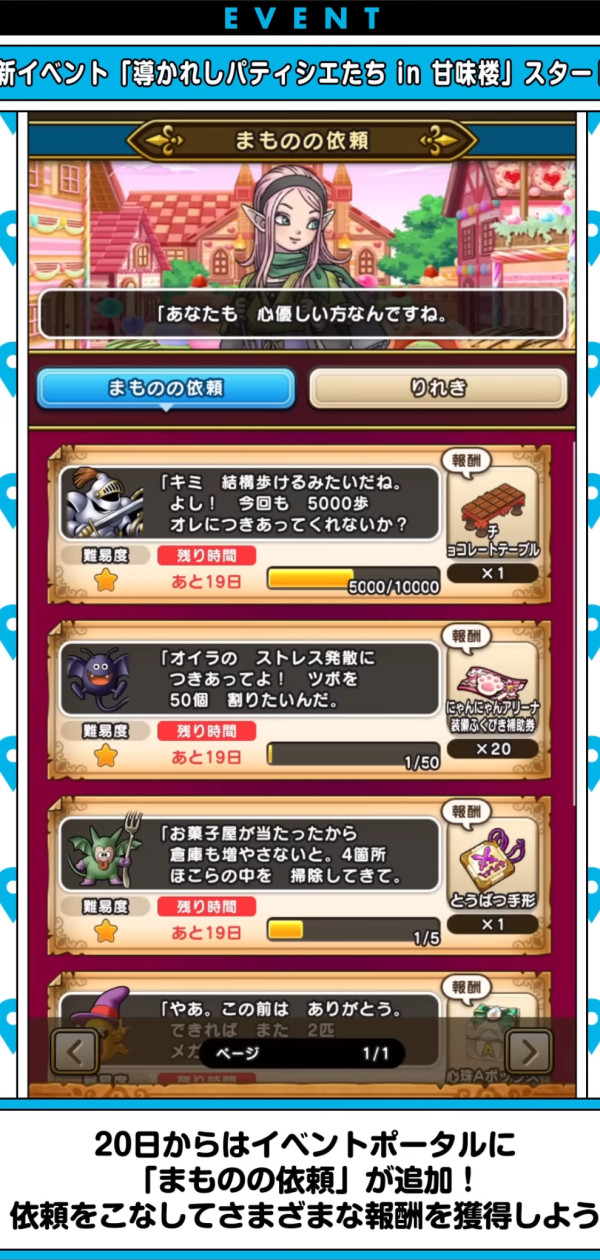The image size is (600, 1260).
Task: Go to previous page with left arrow
Action: (x=74, y=1051)
